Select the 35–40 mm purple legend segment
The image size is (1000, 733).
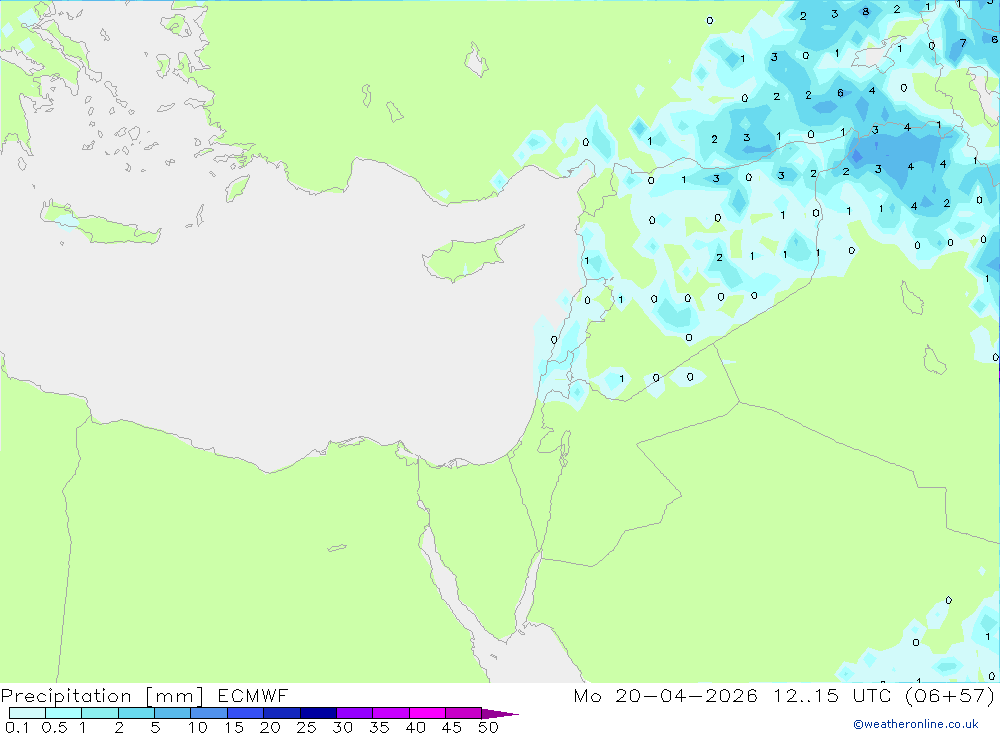390,713
